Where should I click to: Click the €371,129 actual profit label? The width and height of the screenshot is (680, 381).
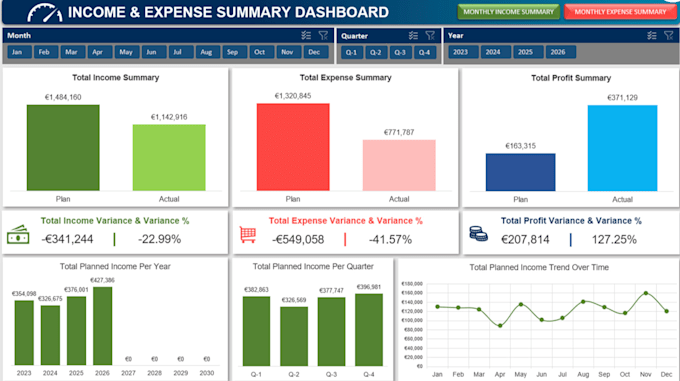(x=622, y=98)
